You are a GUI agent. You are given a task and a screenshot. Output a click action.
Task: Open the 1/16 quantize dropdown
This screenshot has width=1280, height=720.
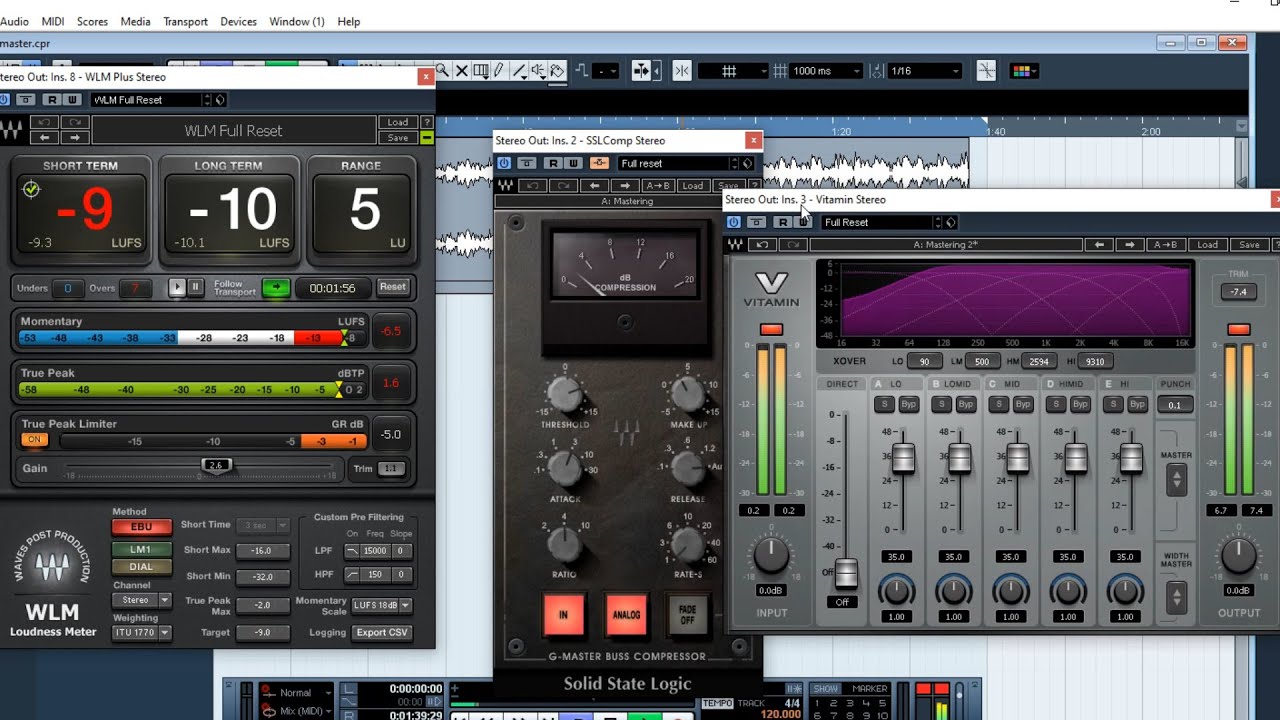925,71
